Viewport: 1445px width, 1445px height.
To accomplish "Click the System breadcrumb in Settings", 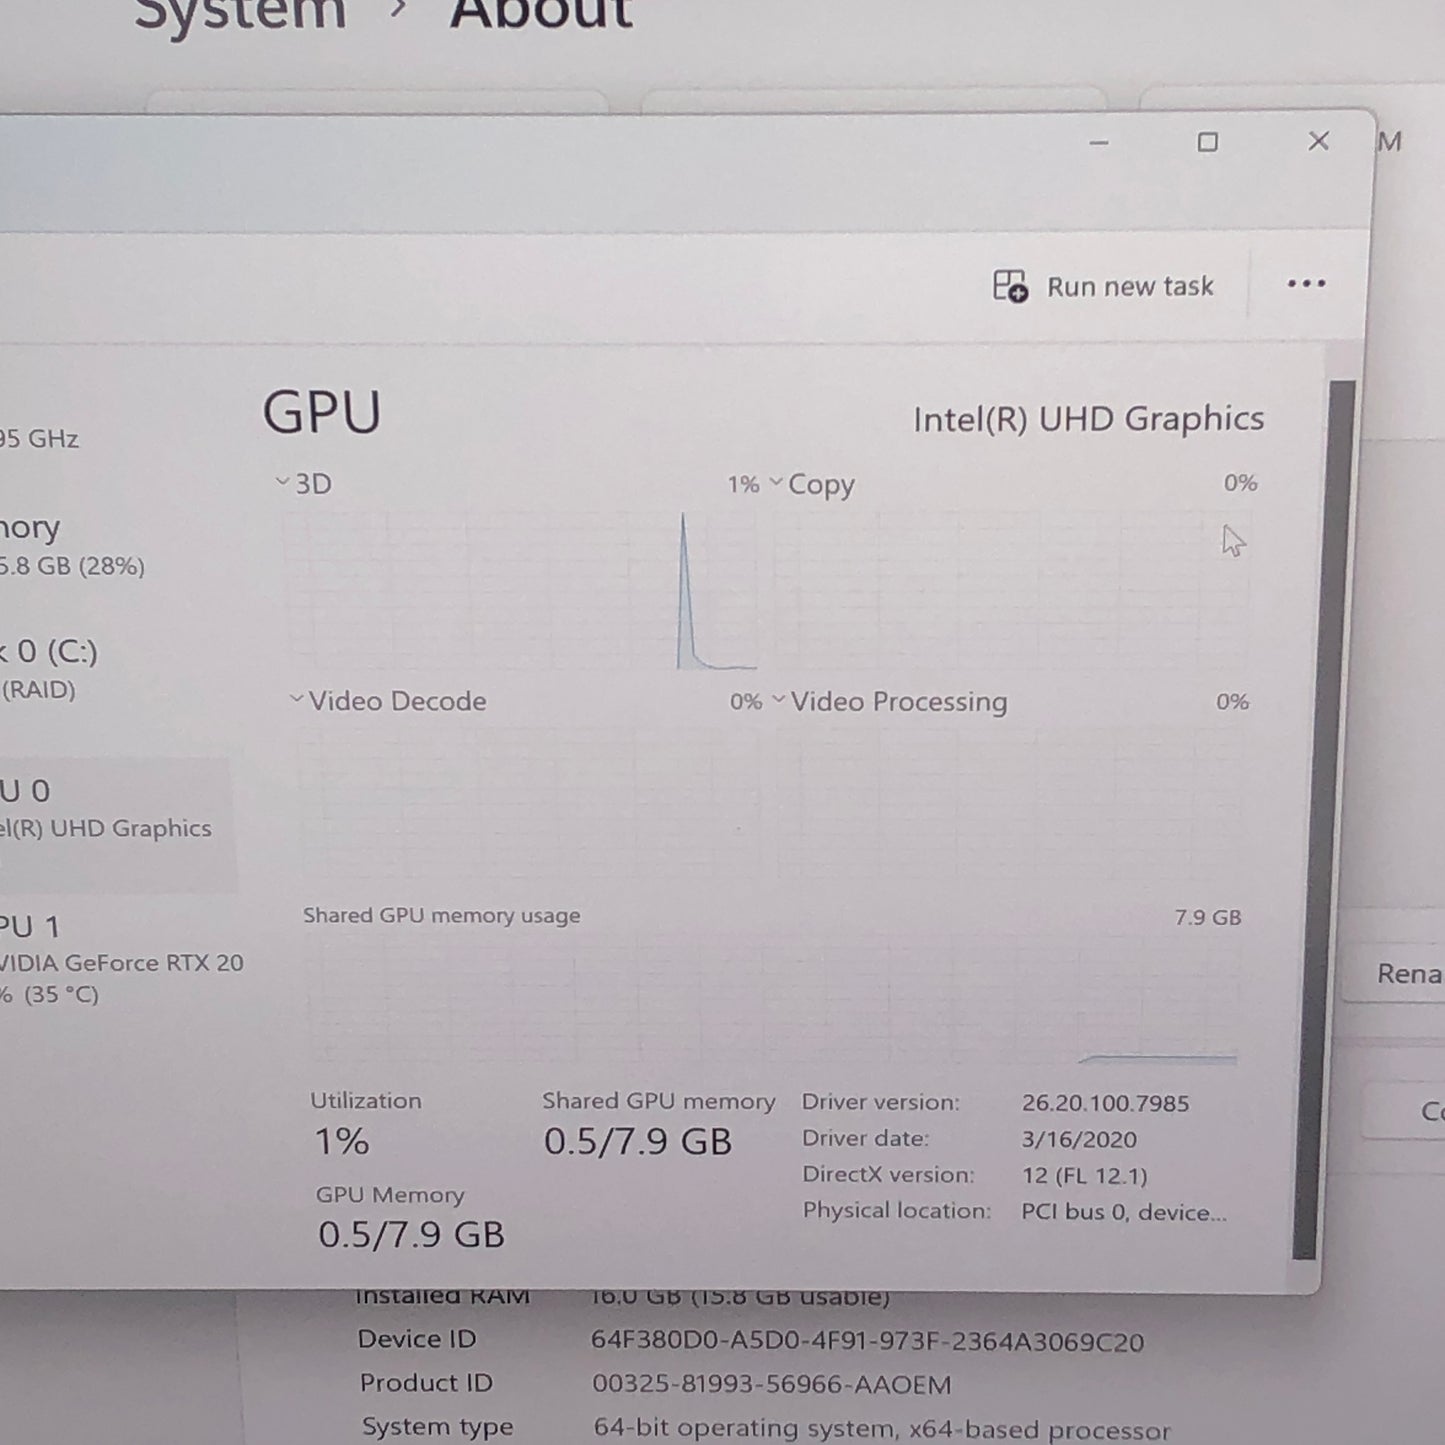I will pyautogui.click(x=240, y=15).
